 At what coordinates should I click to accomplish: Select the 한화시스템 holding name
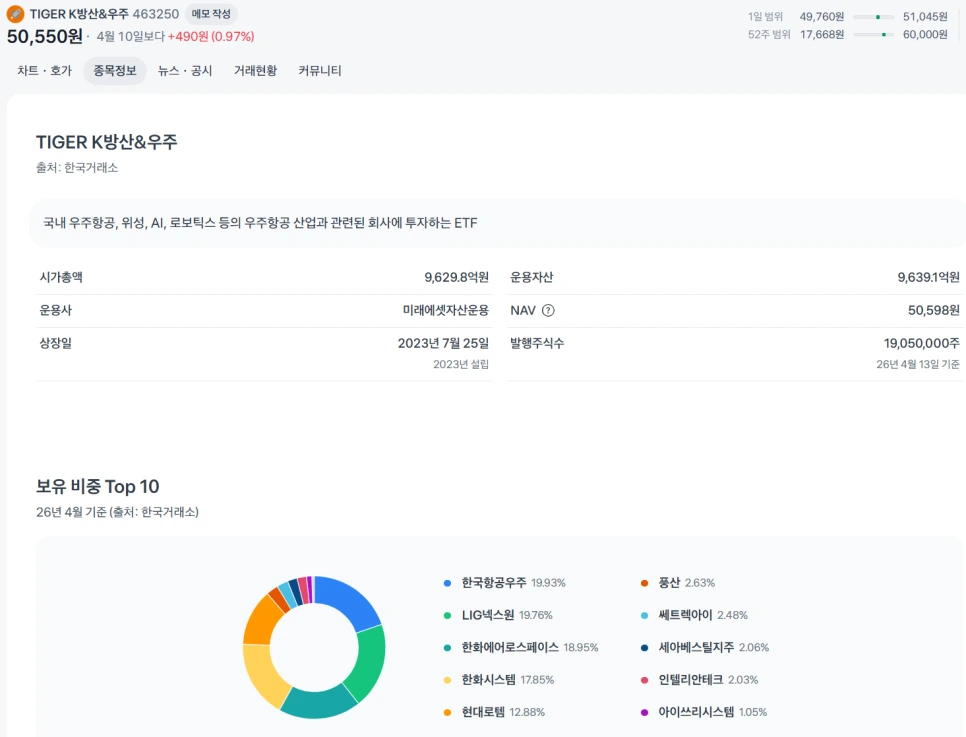(488, 680)
